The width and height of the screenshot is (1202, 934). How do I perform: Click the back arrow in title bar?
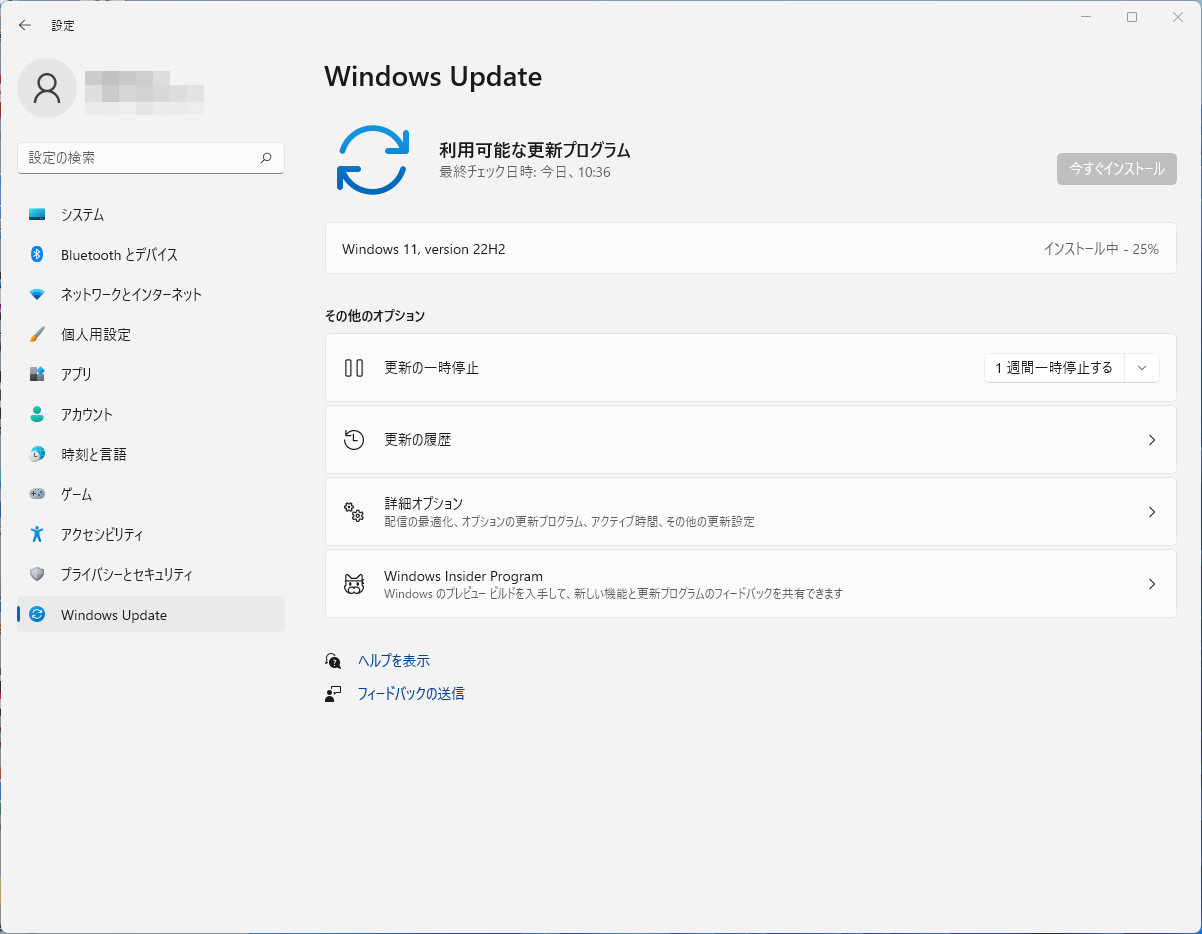click(25, 25)
